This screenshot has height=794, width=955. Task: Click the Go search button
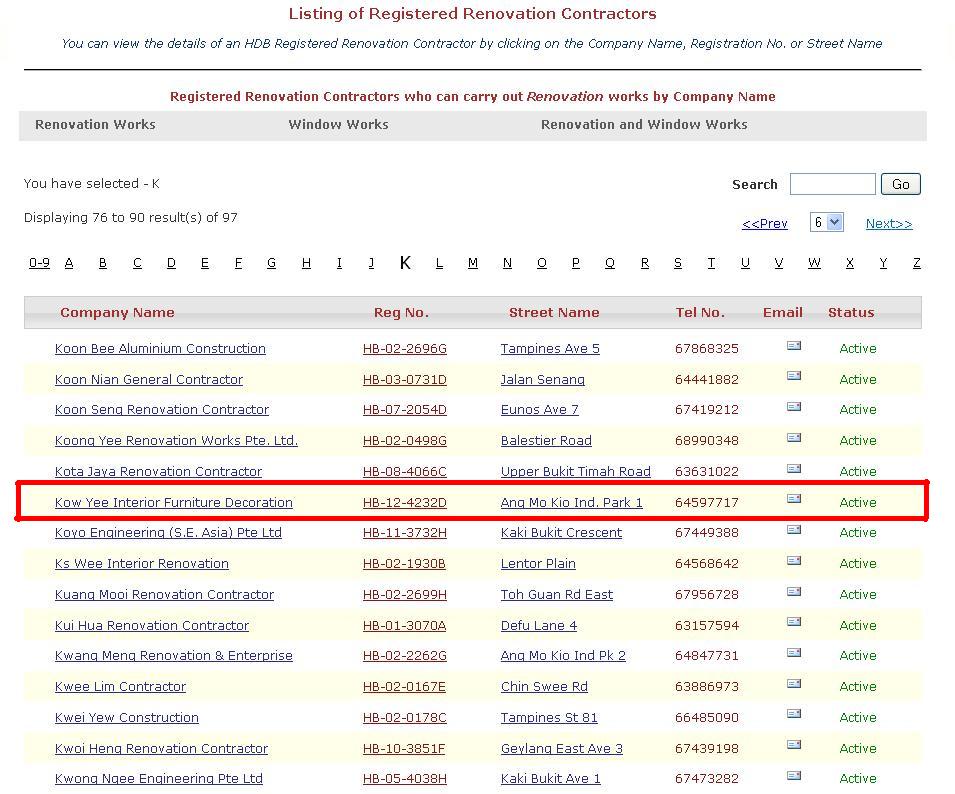[900, 184]
